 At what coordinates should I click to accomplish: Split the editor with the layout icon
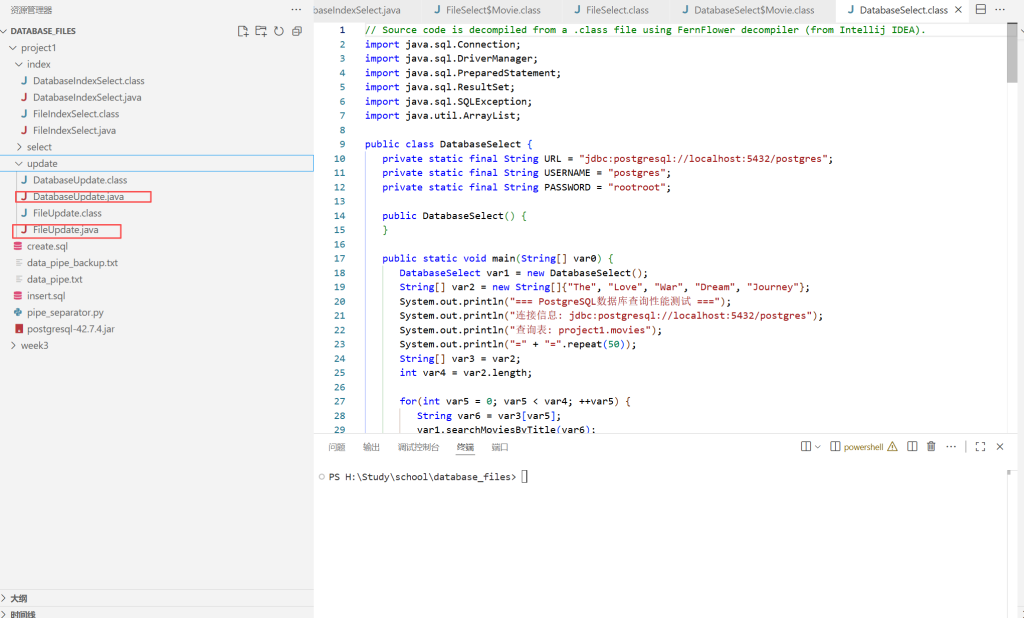point(981,10)
